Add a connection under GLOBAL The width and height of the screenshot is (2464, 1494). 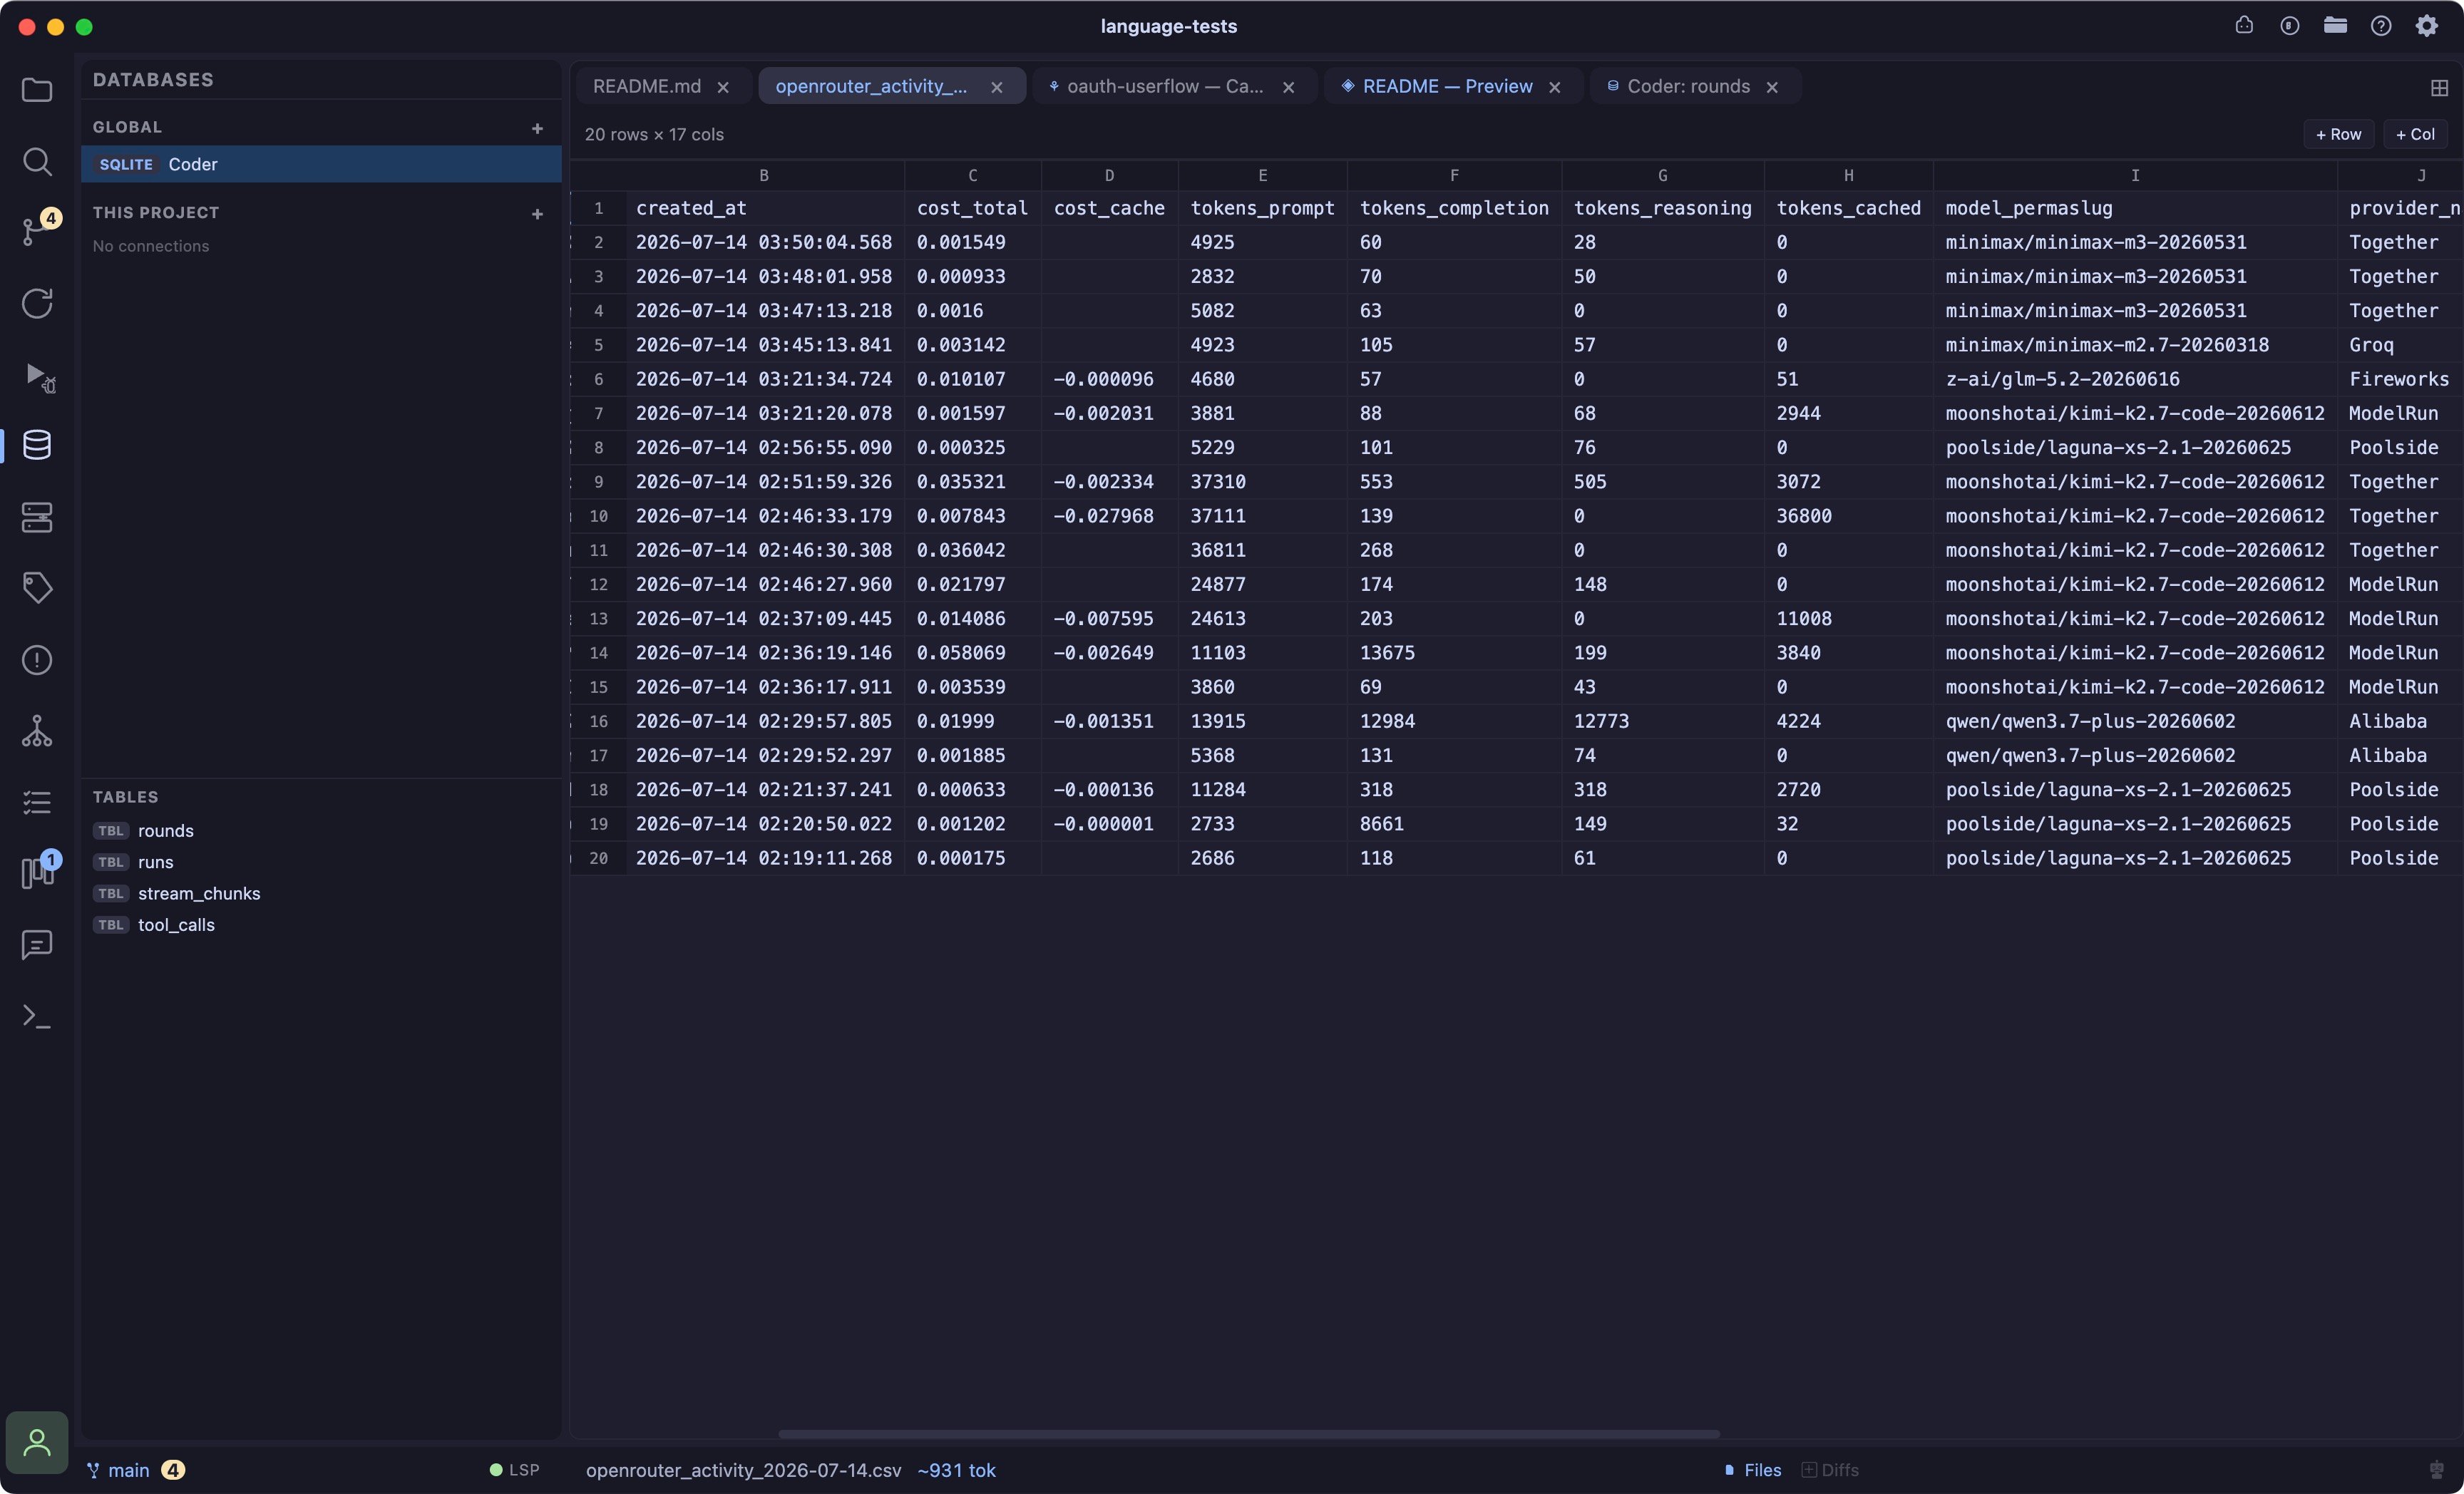[x=538, y=128]
